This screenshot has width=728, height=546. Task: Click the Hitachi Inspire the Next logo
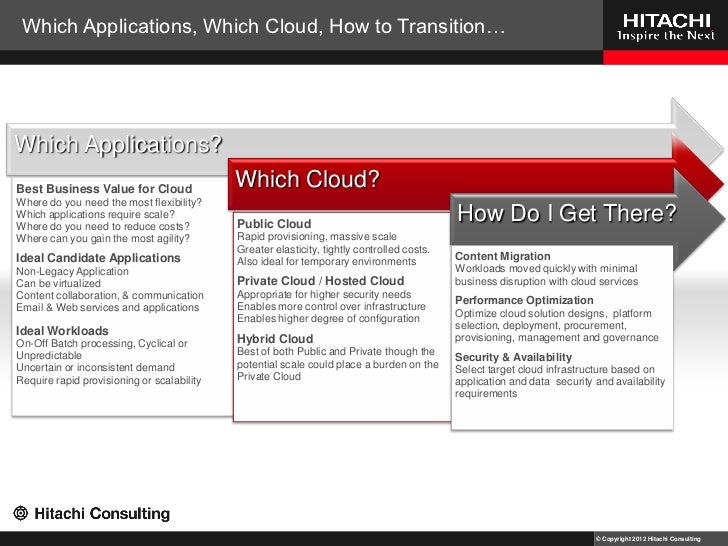(666, 27)
